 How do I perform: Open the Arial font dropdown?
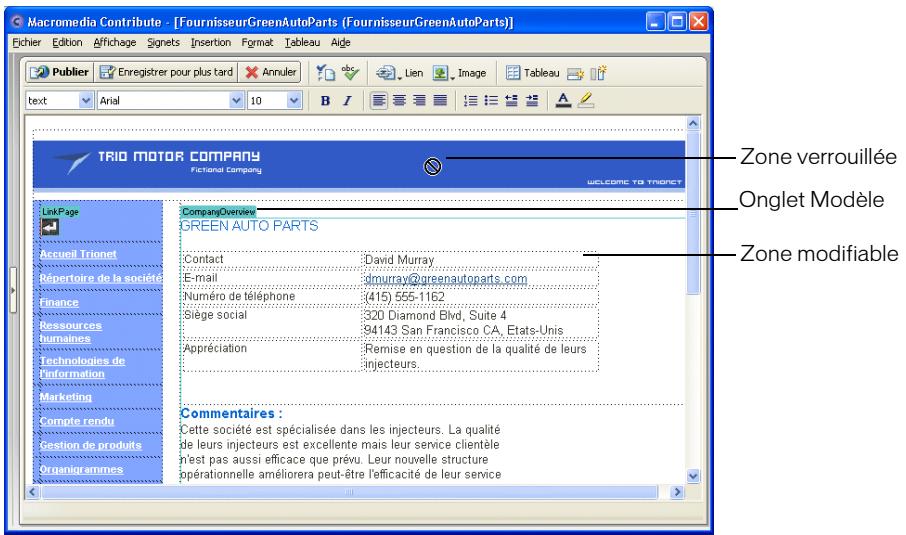170,101
